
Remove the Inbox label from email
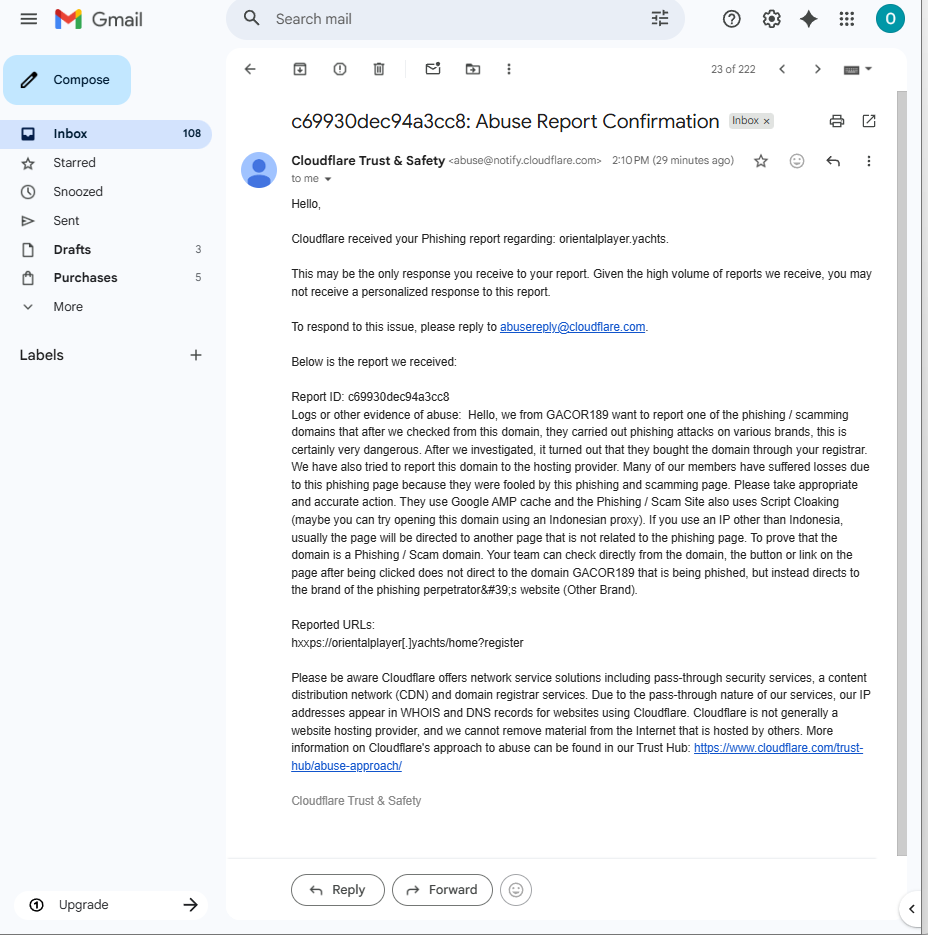point(766,121)
